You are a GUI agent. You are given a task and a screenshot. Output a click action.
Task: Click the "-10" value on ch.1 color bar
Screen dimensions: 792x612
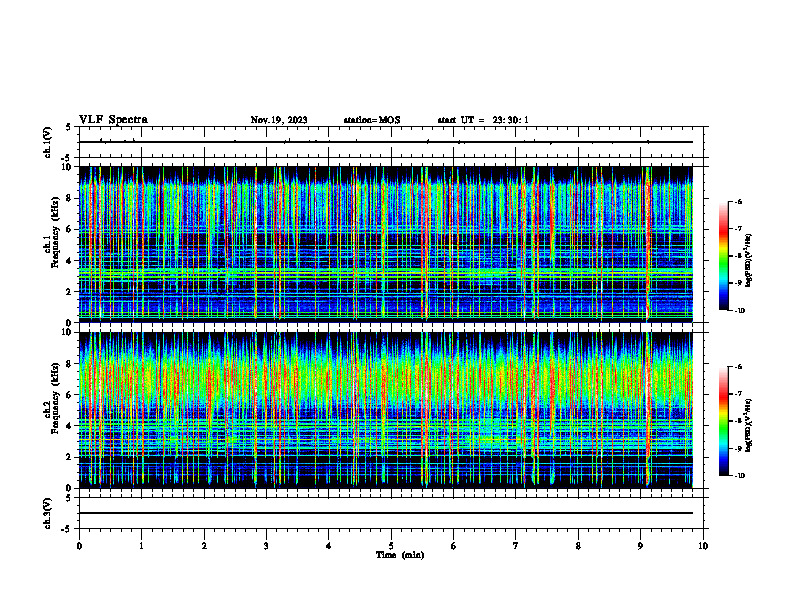tap(739, 311)
